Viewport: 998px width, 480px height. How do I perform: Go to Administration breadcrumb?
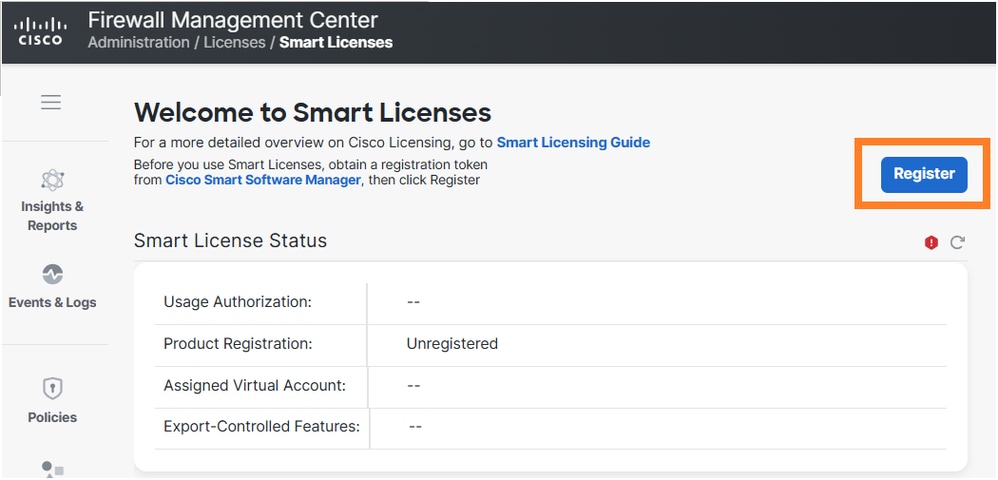139,43
